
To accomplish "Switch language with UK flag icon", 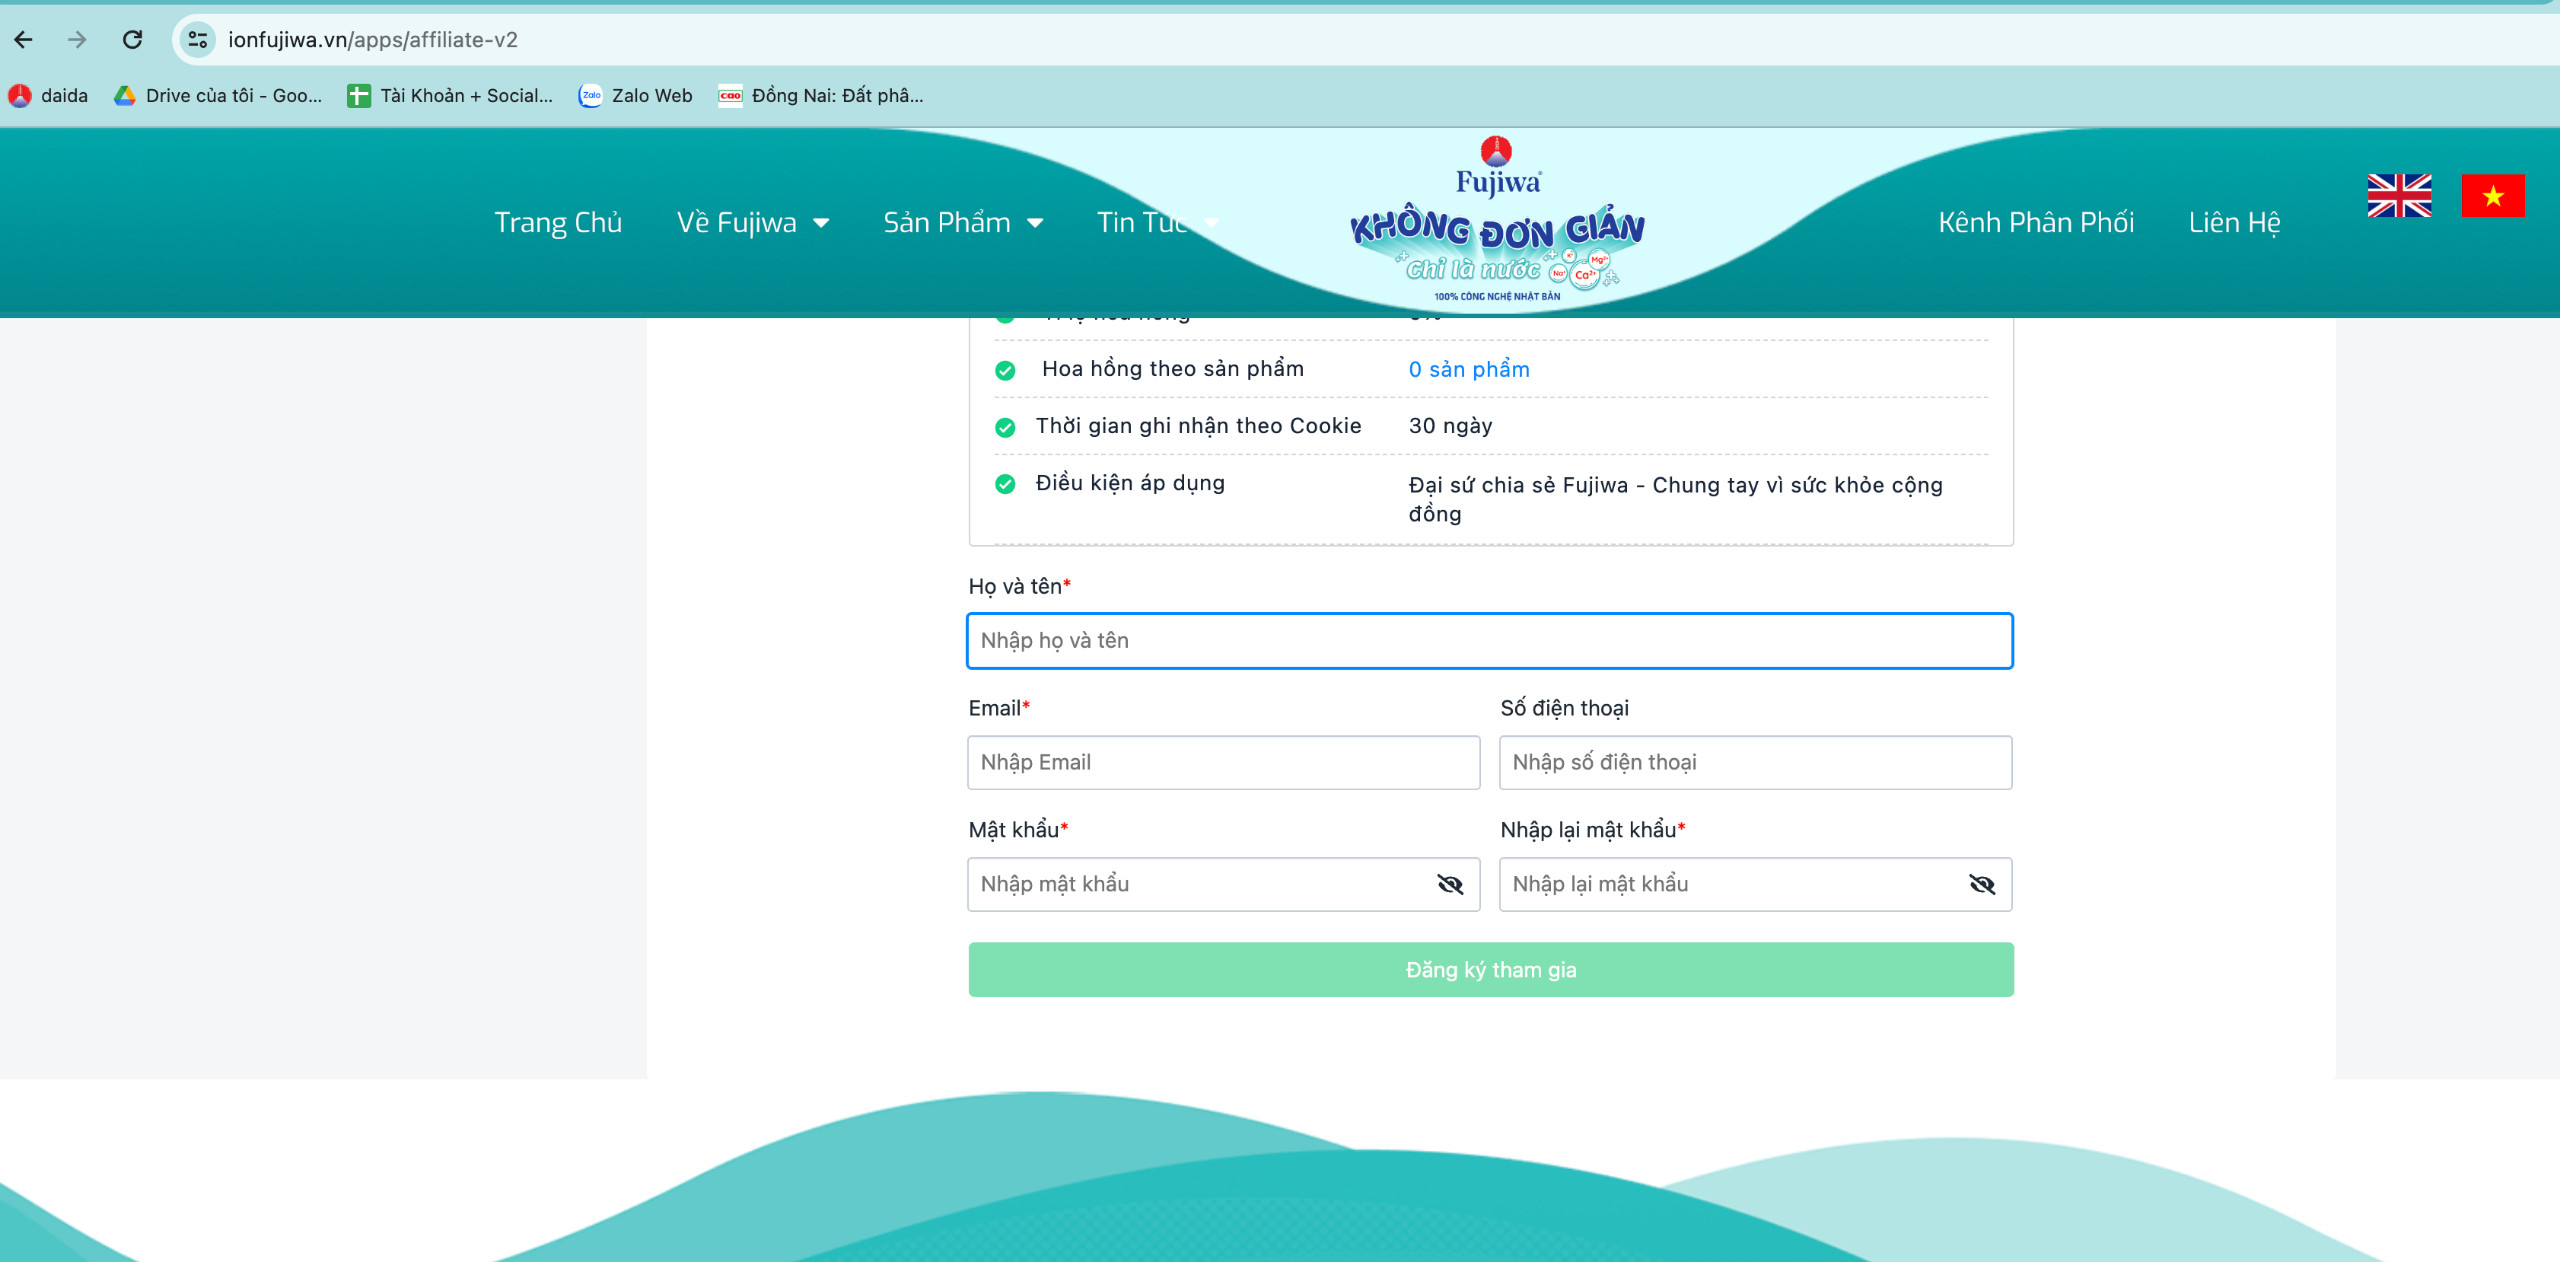I will click(x=2399, y=196).
